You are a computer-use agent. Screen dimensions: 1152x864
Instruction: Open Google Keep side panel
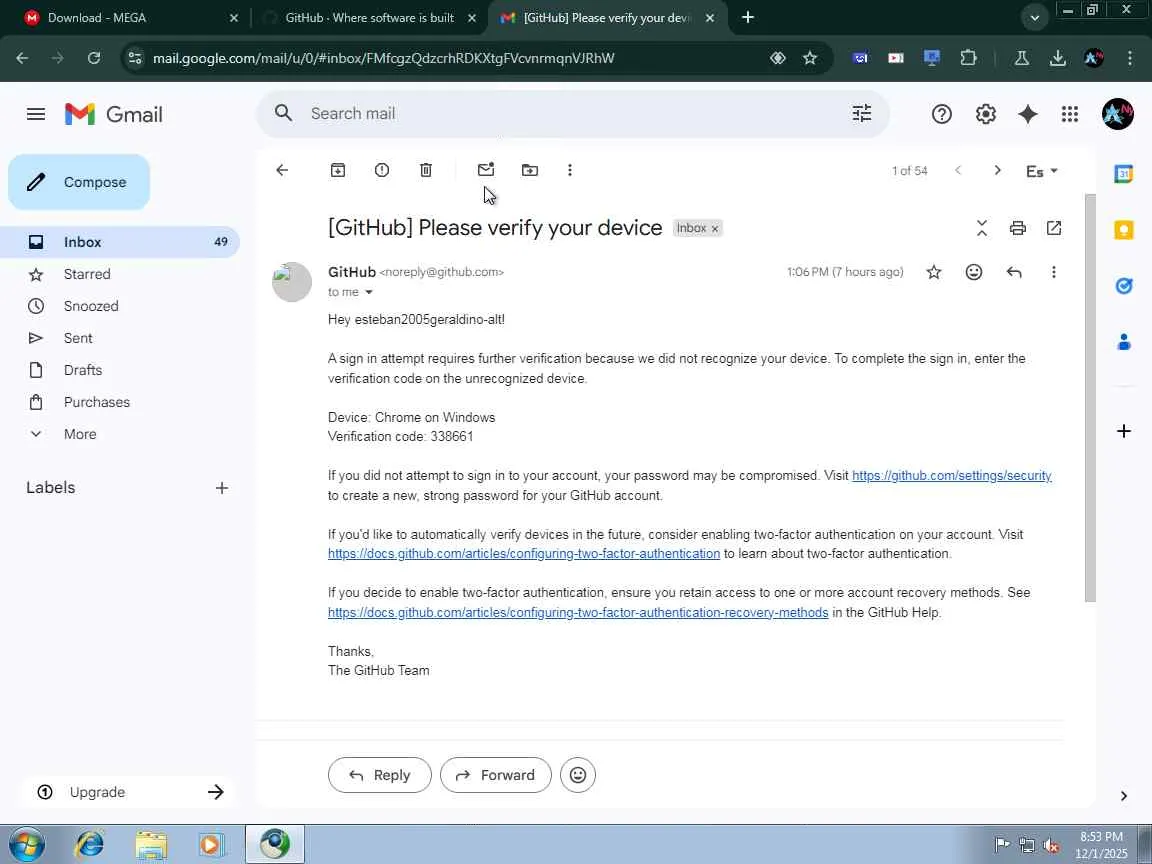point(1123,230)
